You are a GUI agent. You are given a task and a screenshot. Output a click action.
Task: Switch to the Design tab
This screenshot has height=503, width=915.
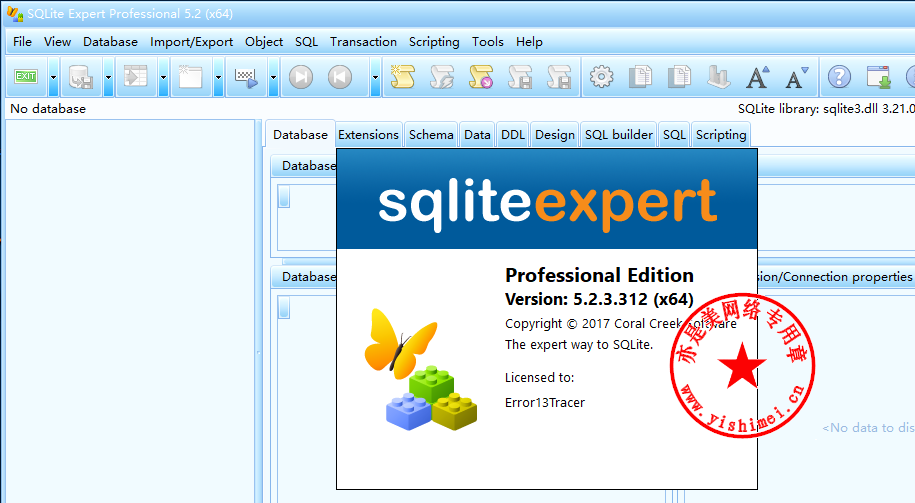tap(554, 135)
